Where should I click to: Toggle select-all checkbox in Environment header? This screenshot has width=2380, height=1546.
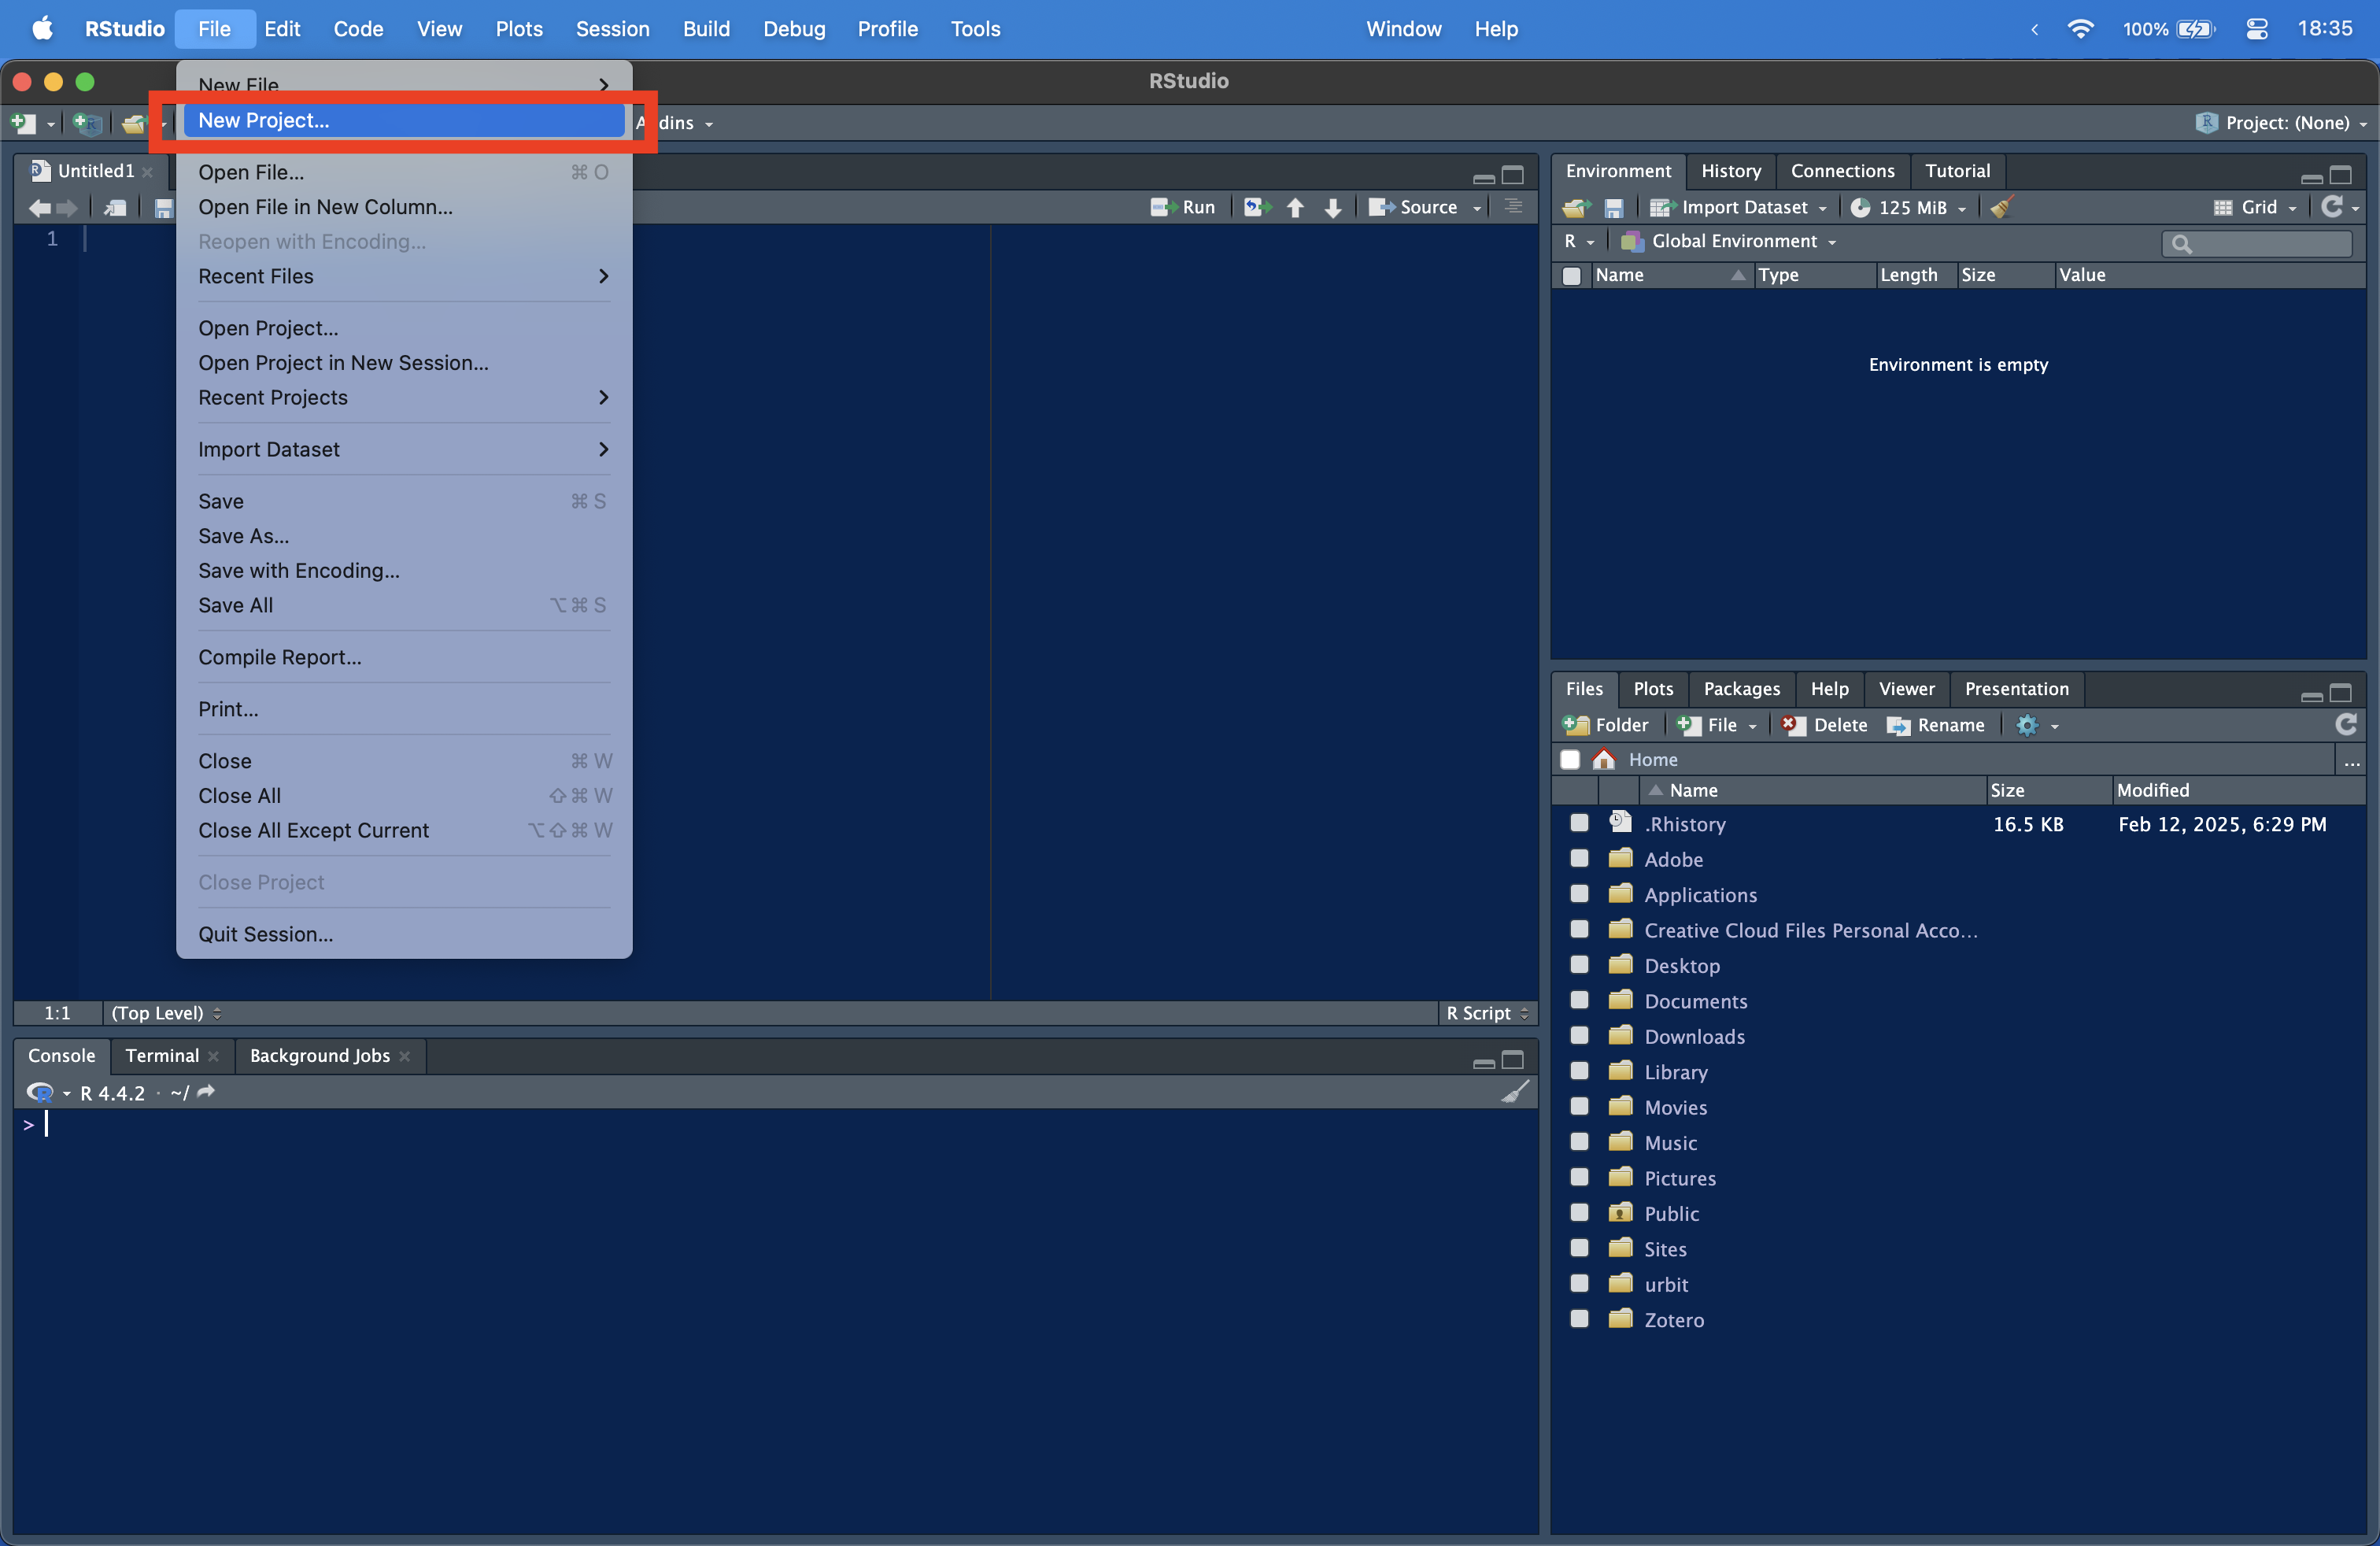click(1571, 275)
